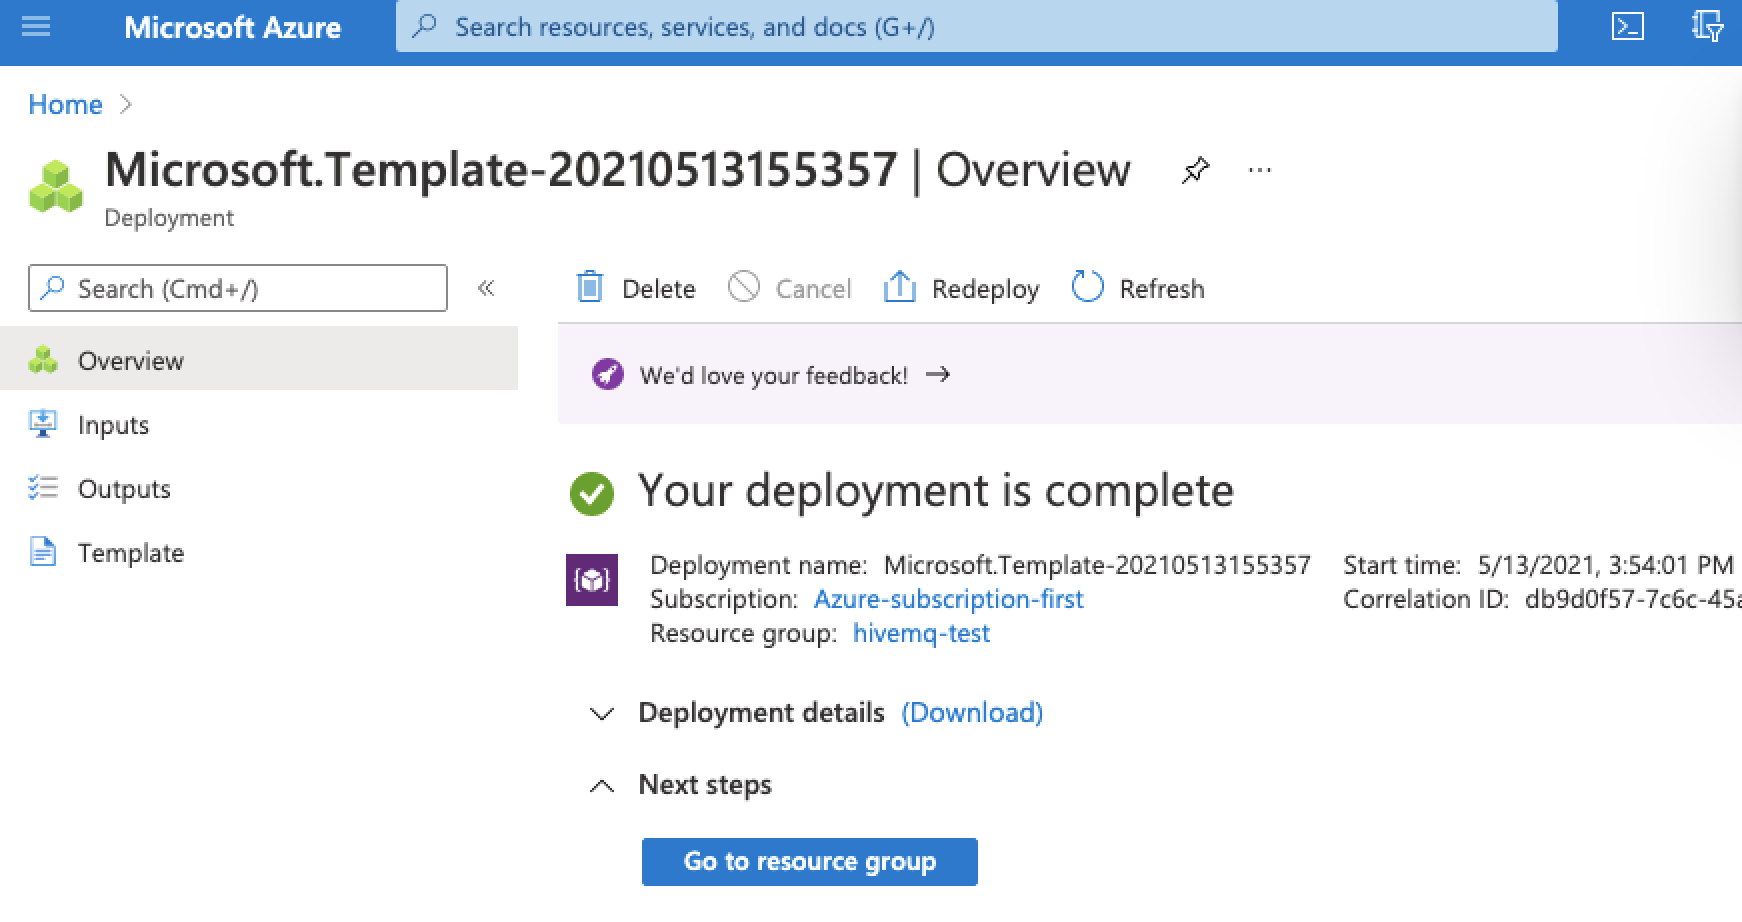Screen dimensions: 1742x922
Task: Click the Cancel toolbar button label
Action: (x=814, y=289)
